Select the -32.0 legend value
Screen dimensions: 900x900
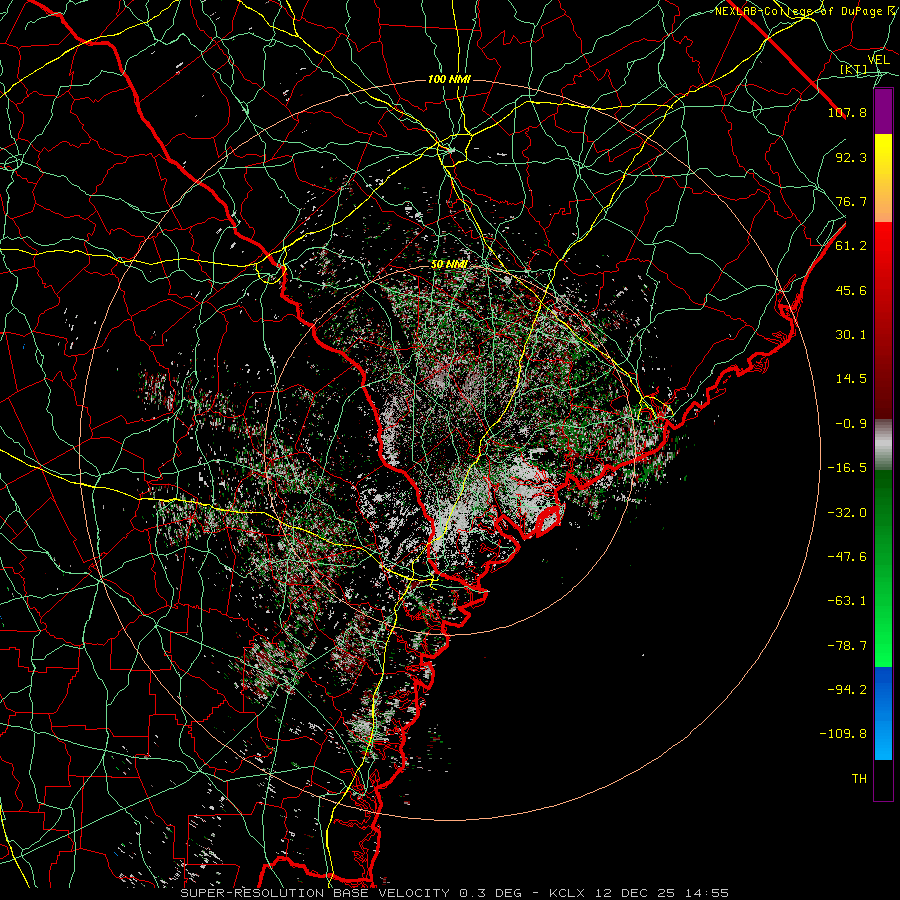click(x=847, y=513)
